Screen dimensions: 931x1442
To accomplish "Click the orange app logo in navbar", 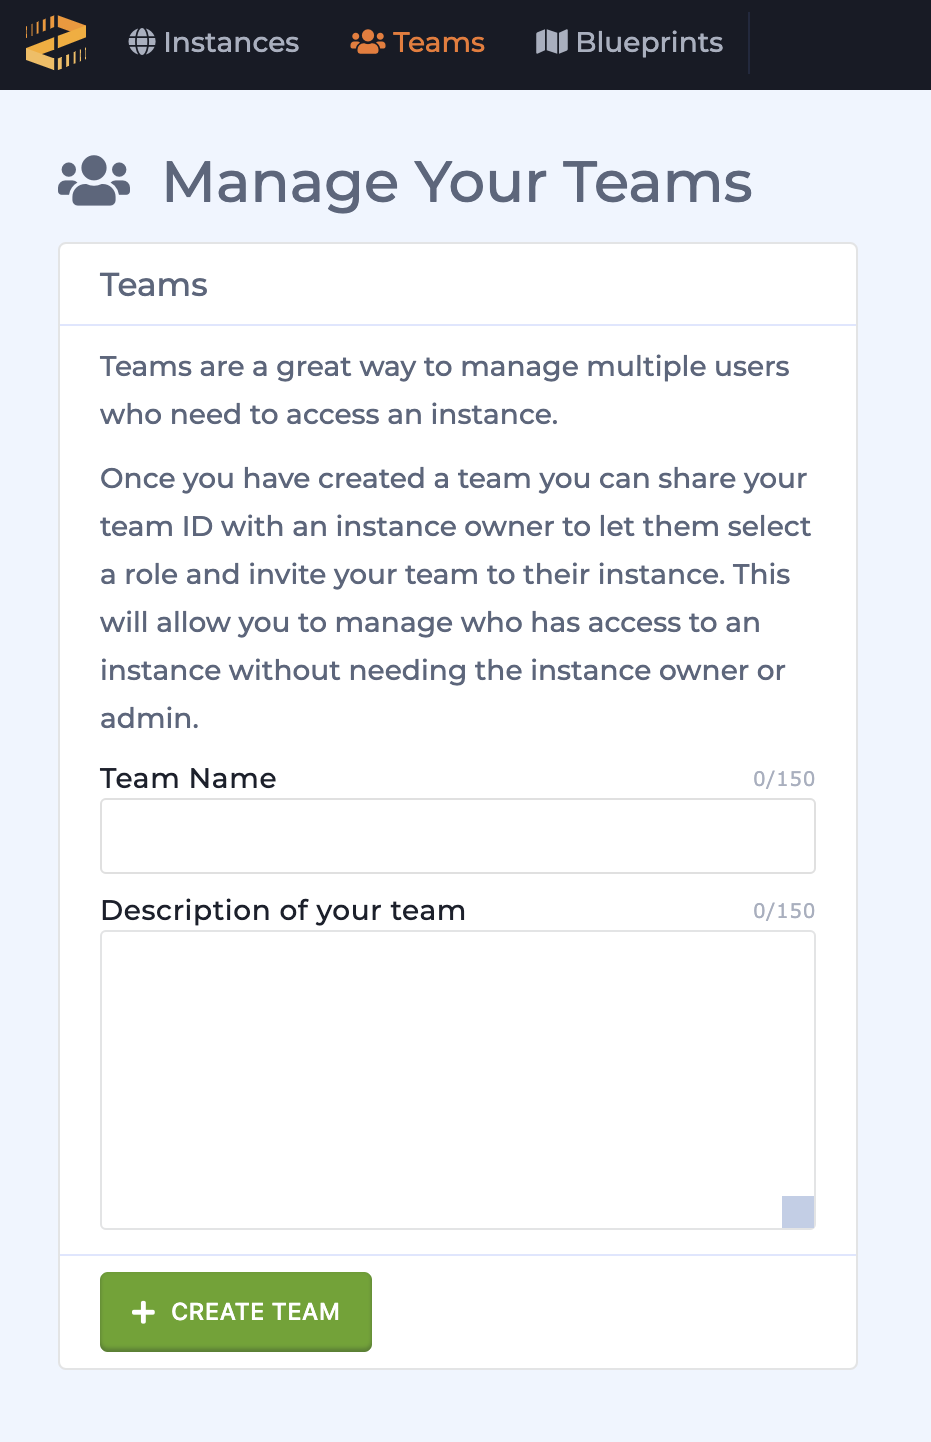I will (x=56, y=43).
